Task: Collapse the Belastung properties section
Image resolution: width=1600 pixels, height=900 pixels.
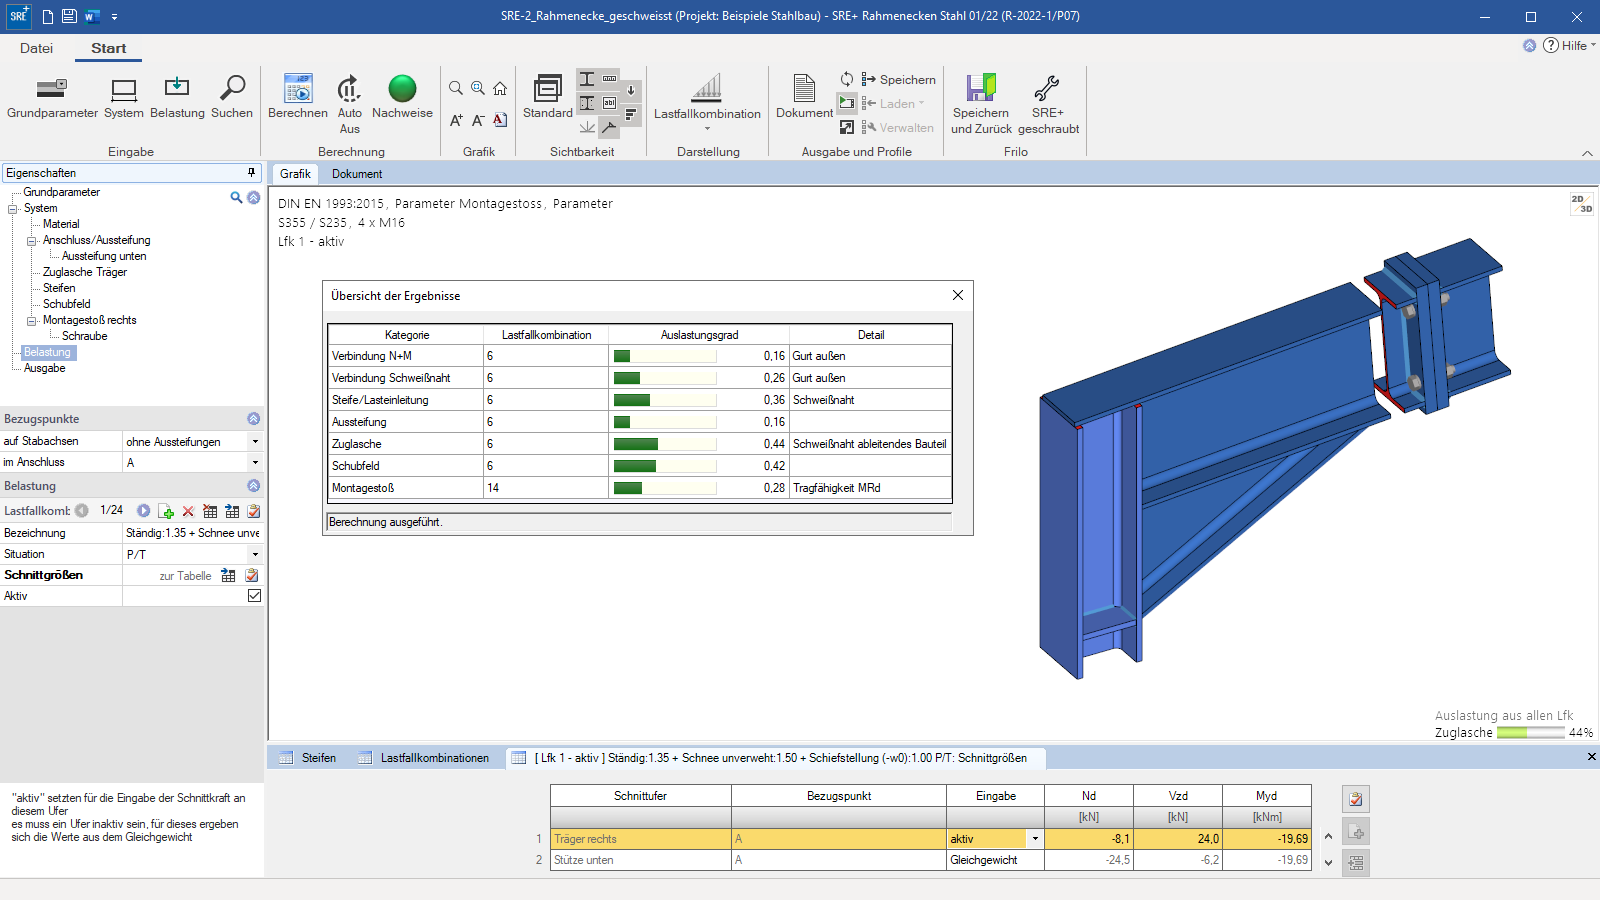Action: pos(253,486)
